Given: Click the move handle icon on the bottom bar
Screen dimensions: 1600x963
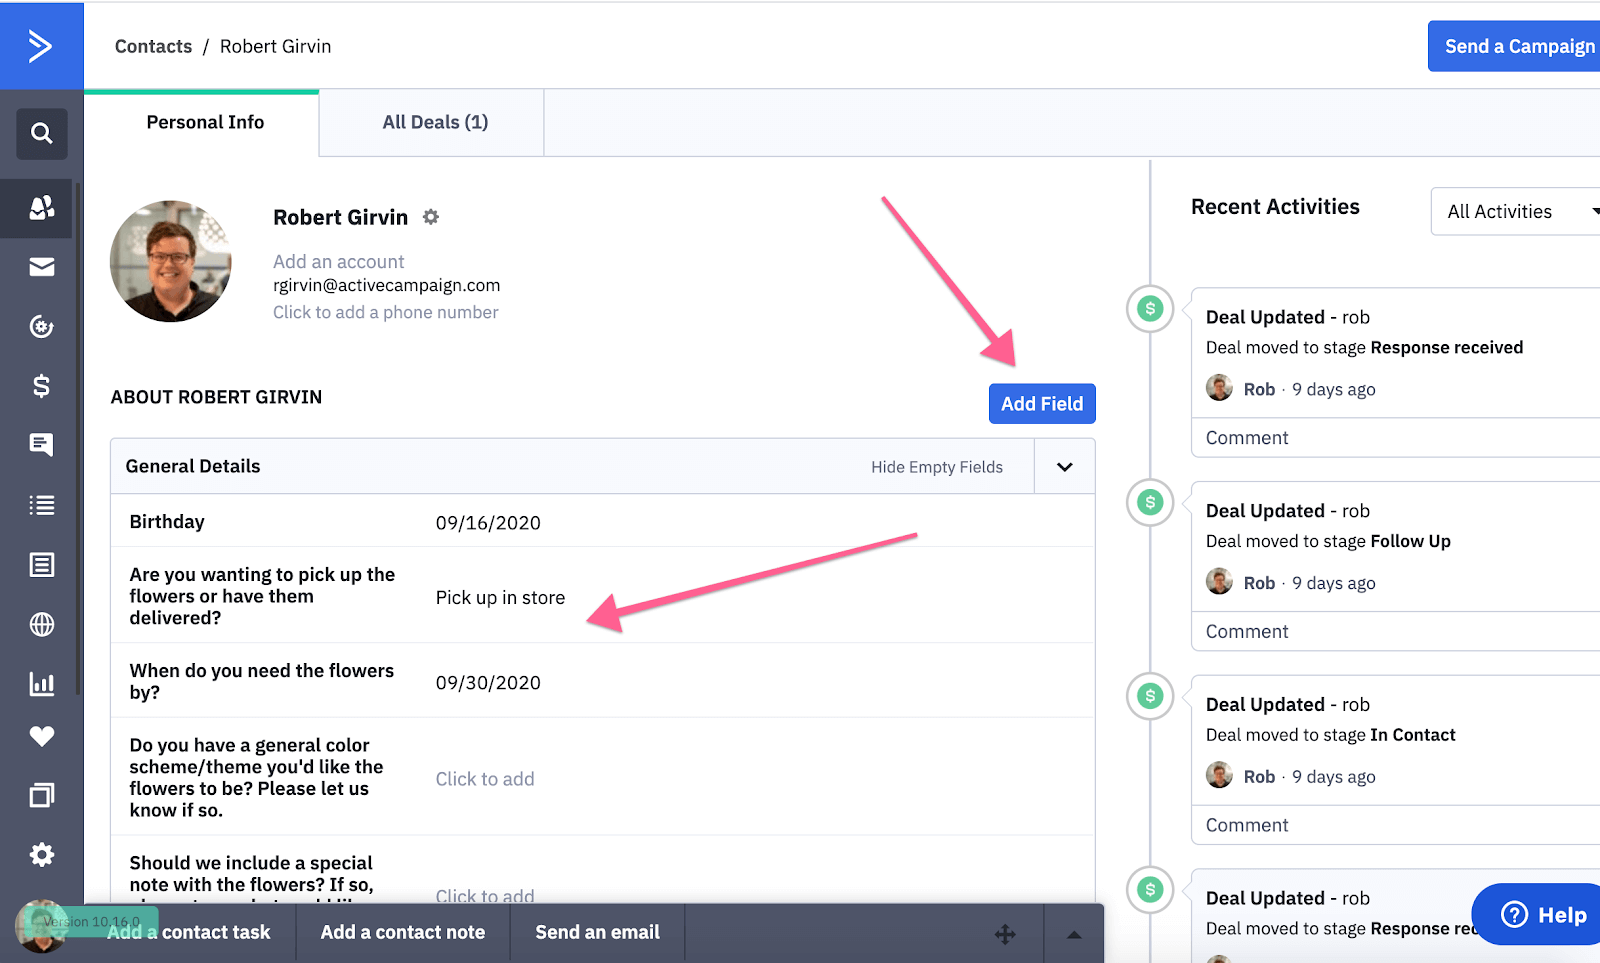Looking at the screenshot, I should point(1005,934).
